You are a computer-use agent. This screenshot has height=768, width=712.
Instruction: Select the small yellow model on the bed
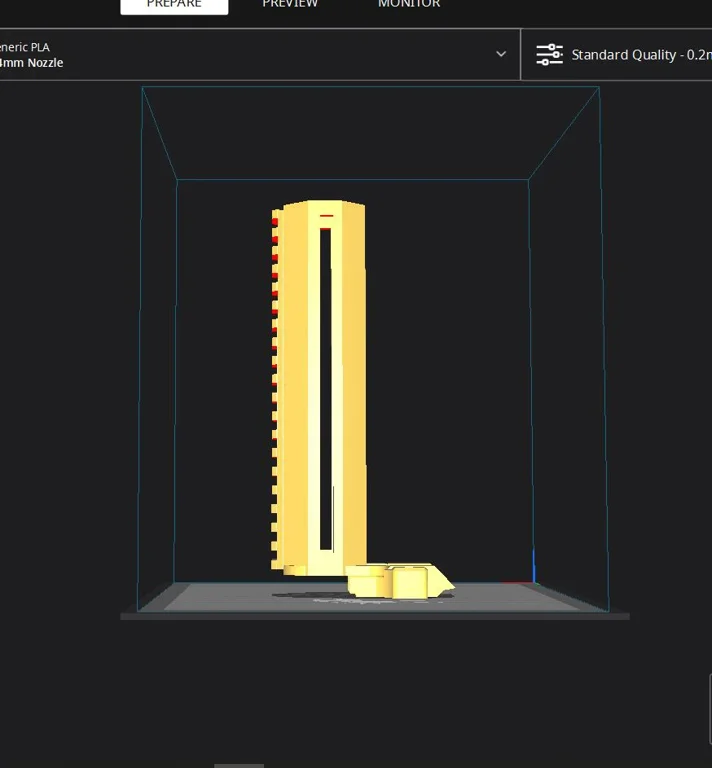[400, 581]
